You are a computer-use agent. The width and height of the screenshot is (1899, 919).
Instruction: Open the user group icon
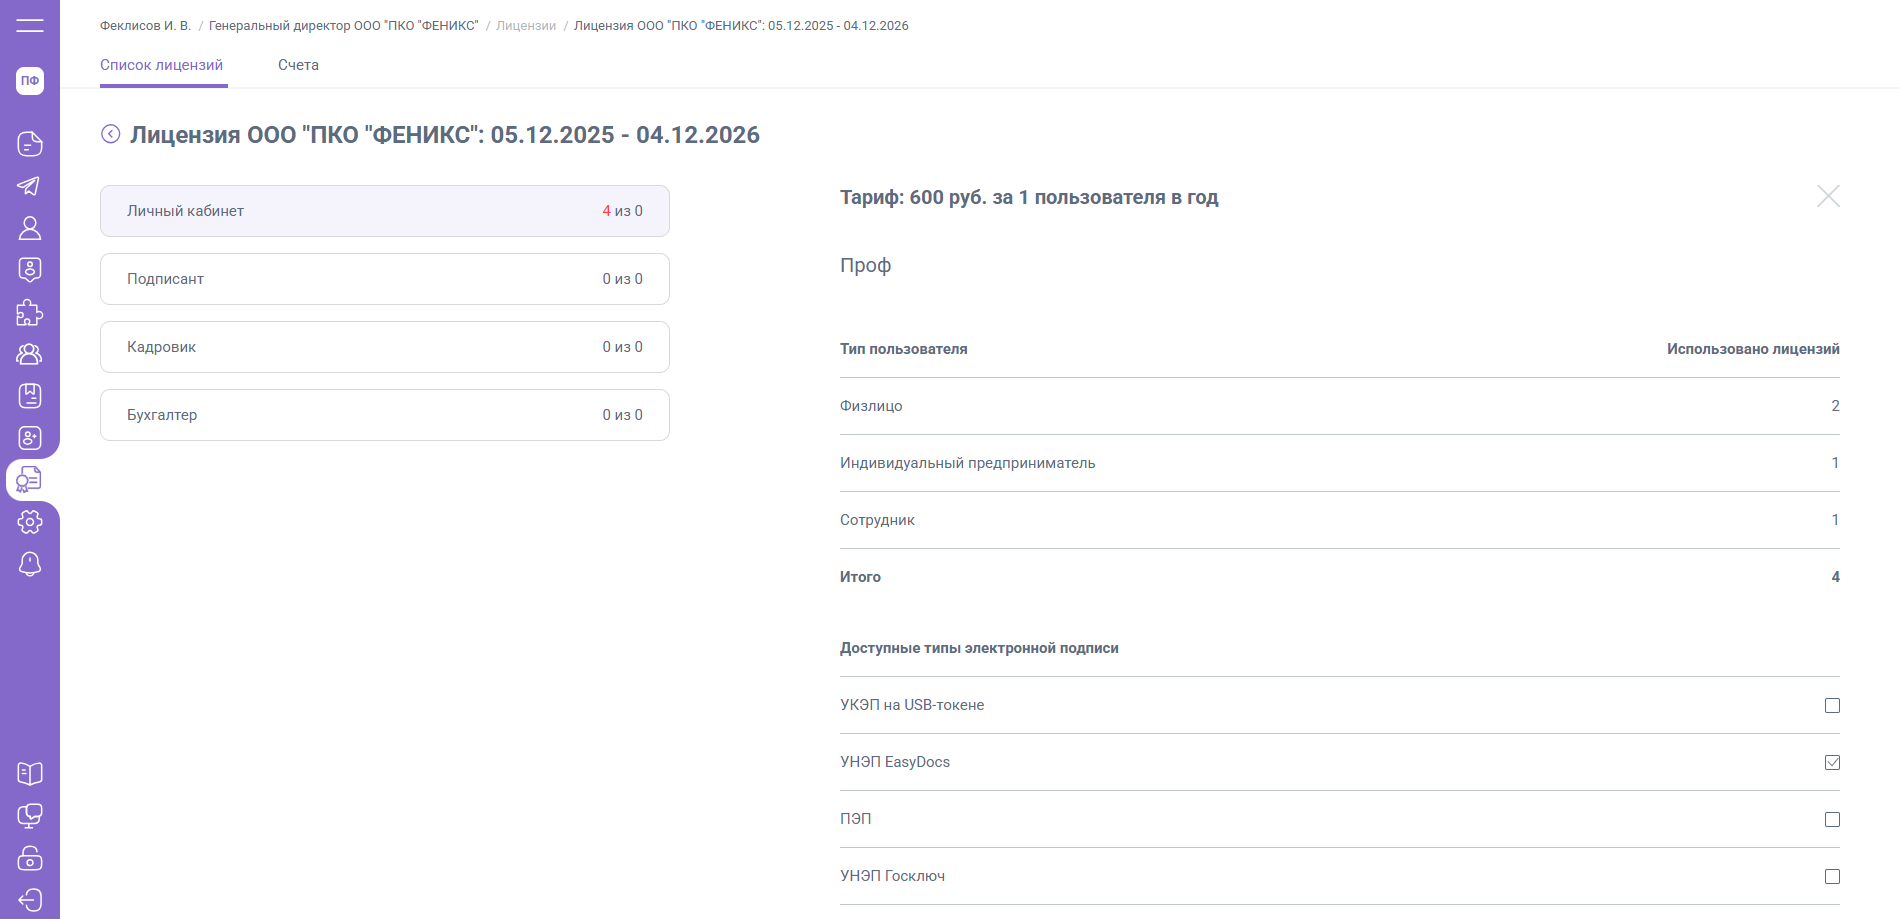(x=30, y=354)
